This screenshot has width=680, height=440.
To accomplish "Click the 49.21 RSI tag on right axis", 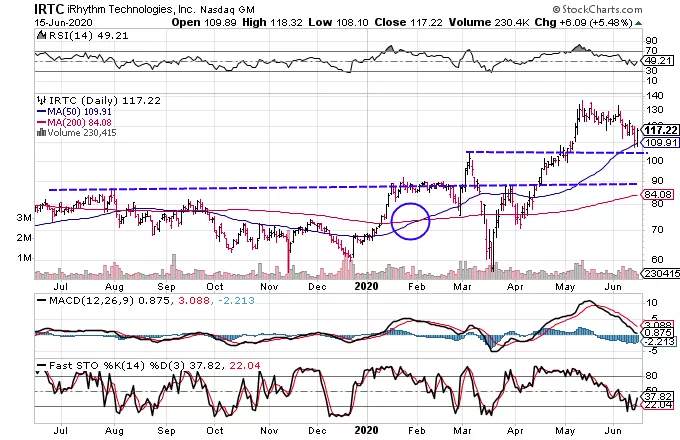I will tap(658, 61).
